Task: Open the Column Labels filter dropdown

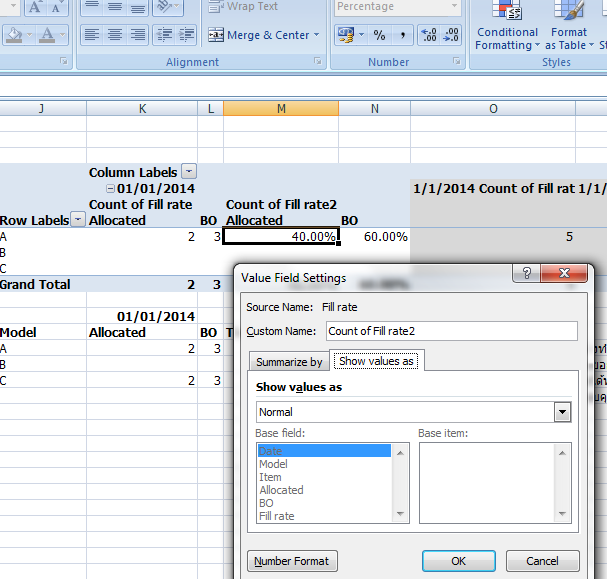Action: pos(189,172)
